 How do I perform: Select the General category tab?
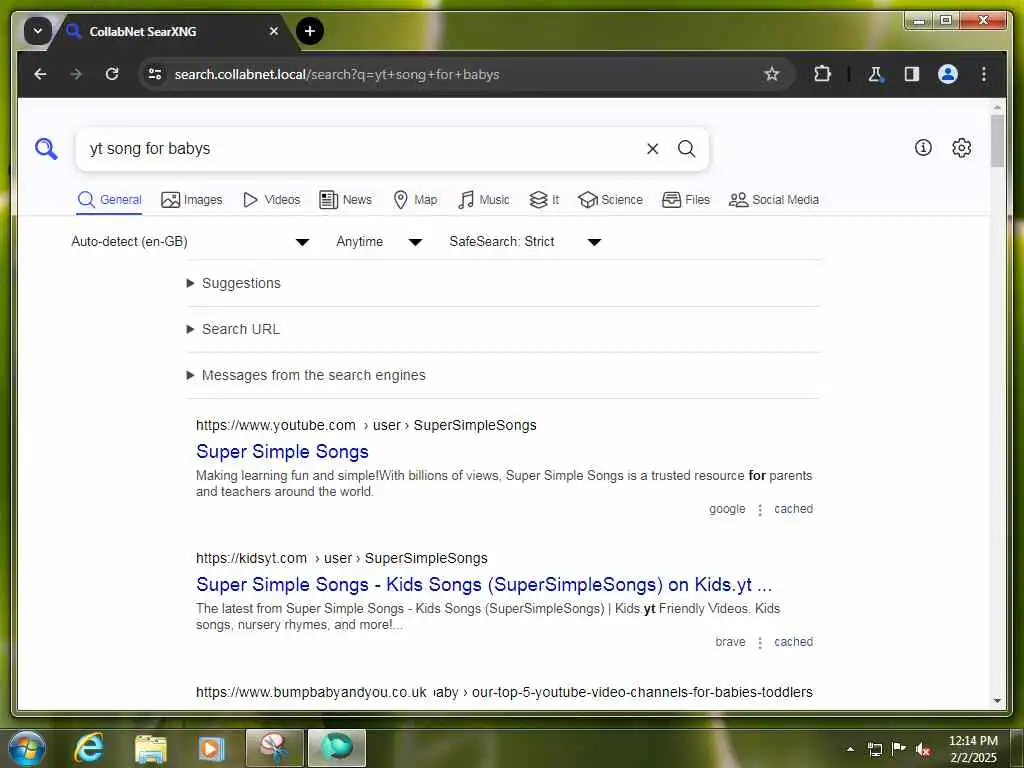coord(109,200)
